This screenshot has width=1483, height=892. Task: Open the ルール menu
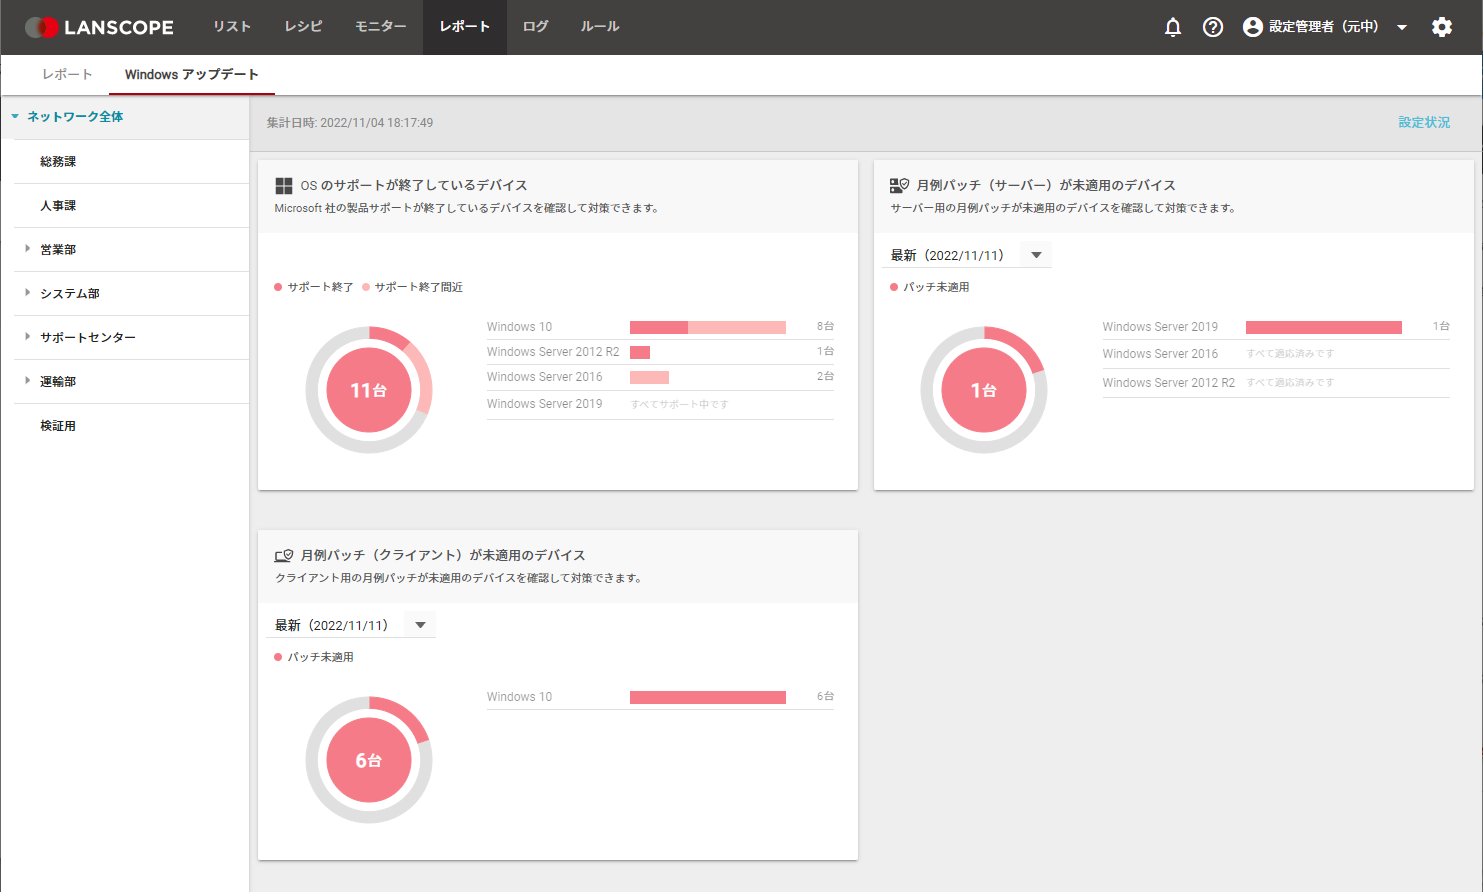(600, 27)
